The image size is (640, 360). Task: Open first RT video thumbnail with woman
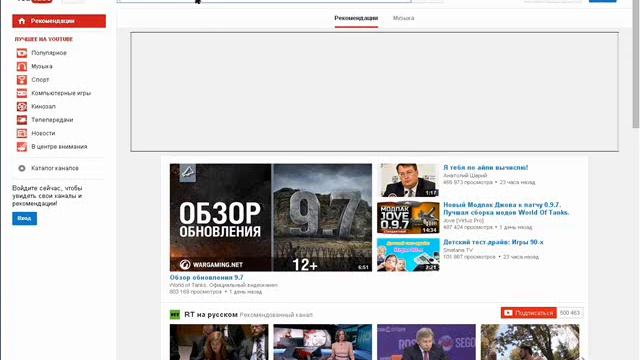219,342
